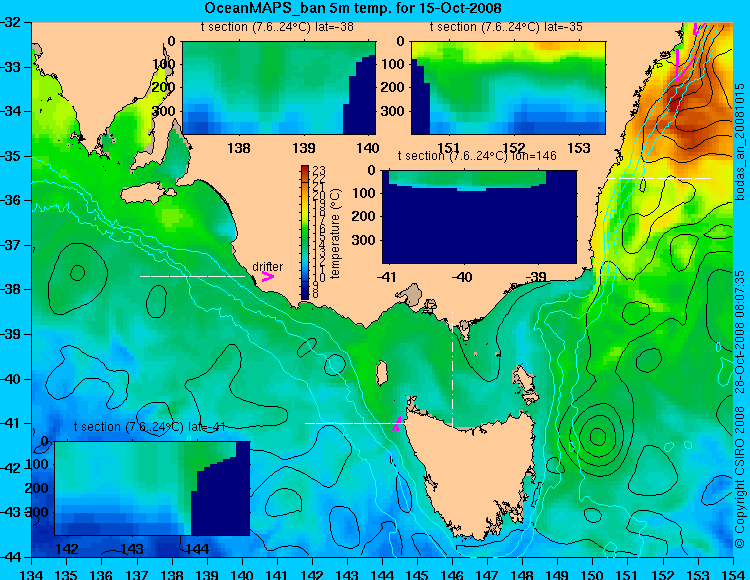Click the '144' tick label in the lat=-41 inset
The height and width of the screenshot is (580, 750).
click(197, 548)
